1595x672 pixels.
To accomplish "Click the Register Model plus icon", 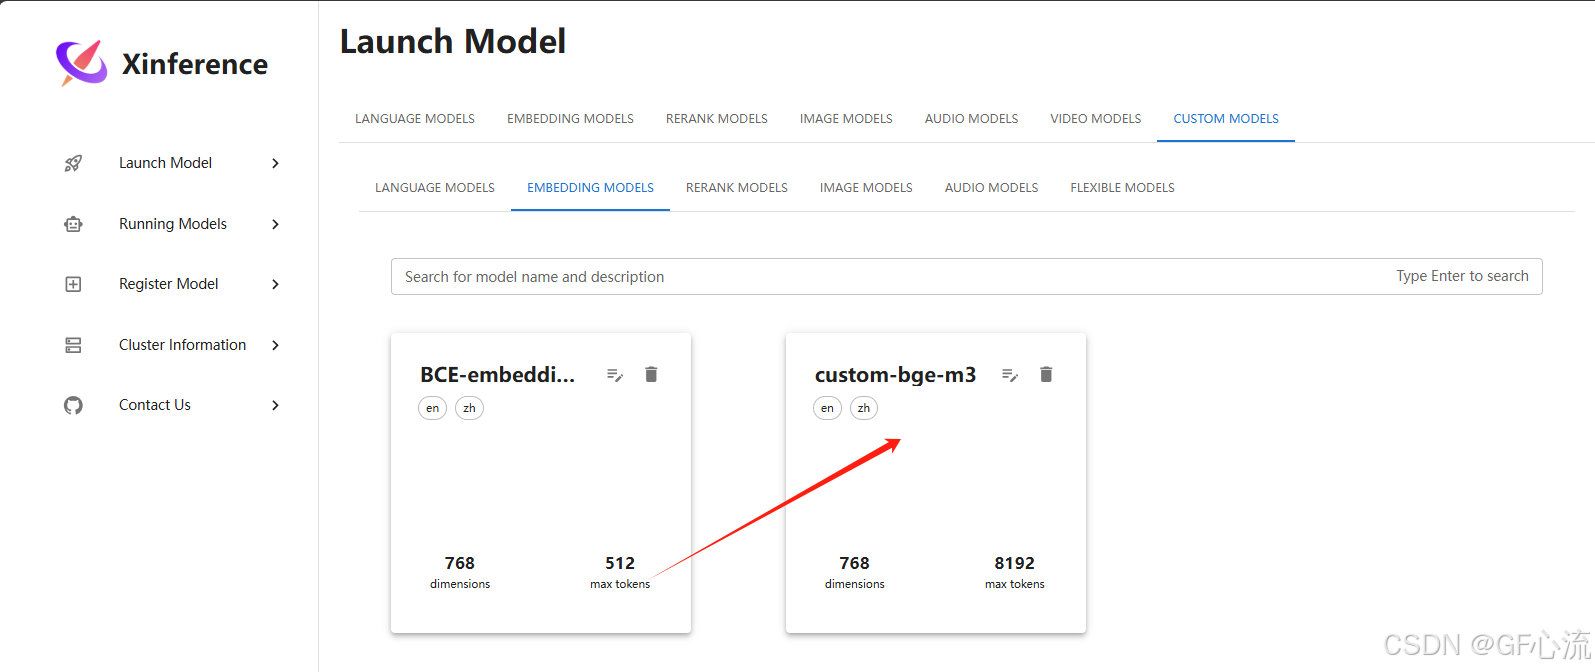I will click(73, 284).
